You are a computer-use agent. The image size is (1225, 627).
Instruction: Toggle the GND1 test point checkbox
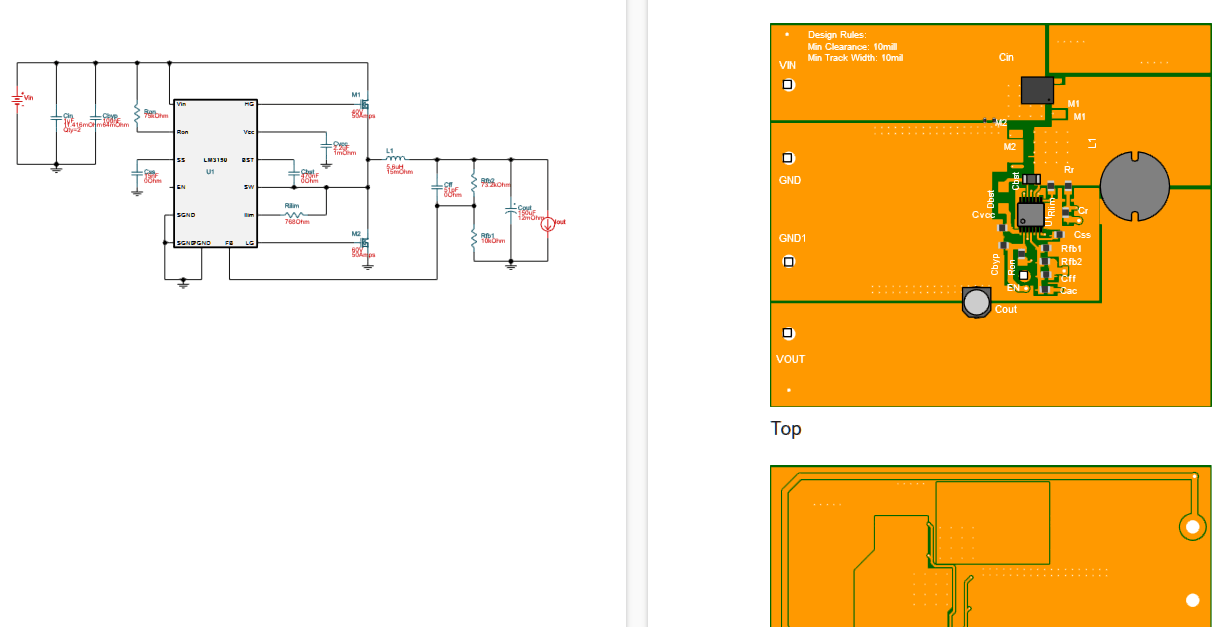pyautogui.click(x=788, y=261)
